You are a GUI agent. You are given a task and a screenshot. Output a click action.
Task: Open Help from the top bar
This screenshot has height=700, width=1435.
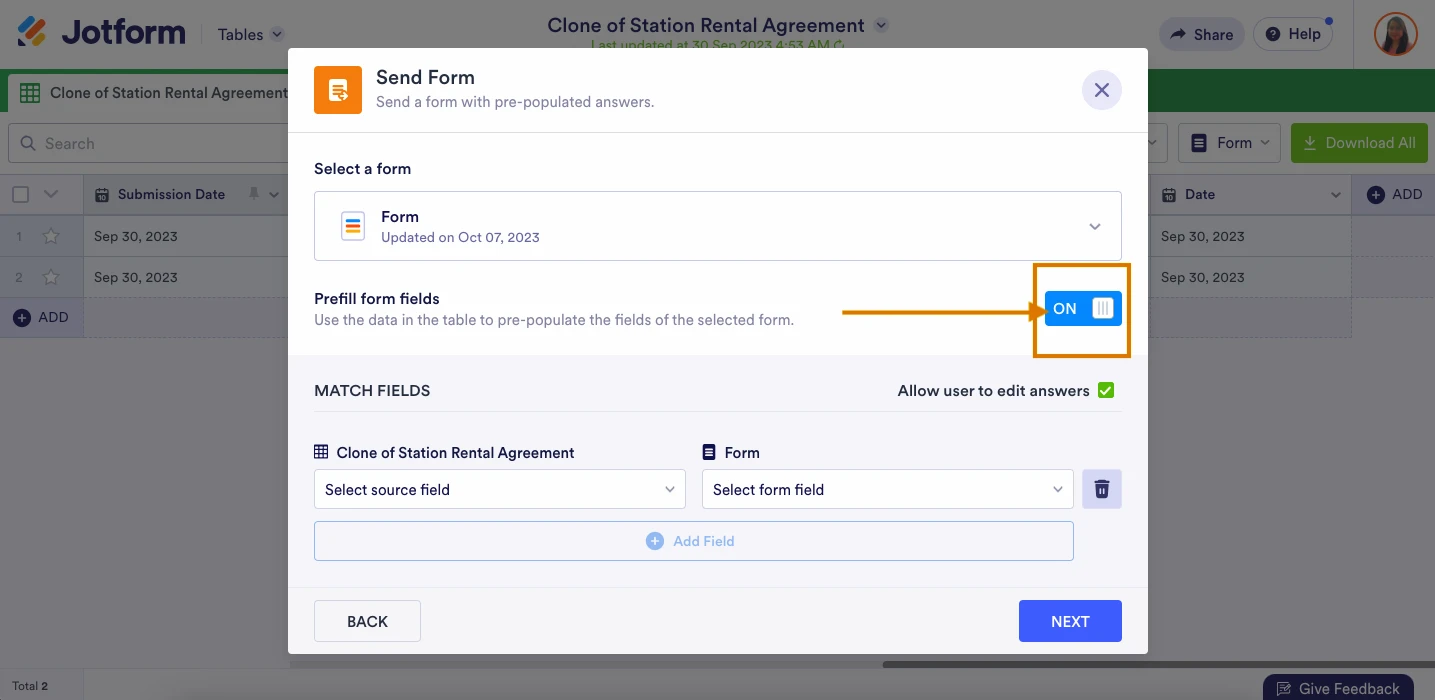coord(1293,34)
